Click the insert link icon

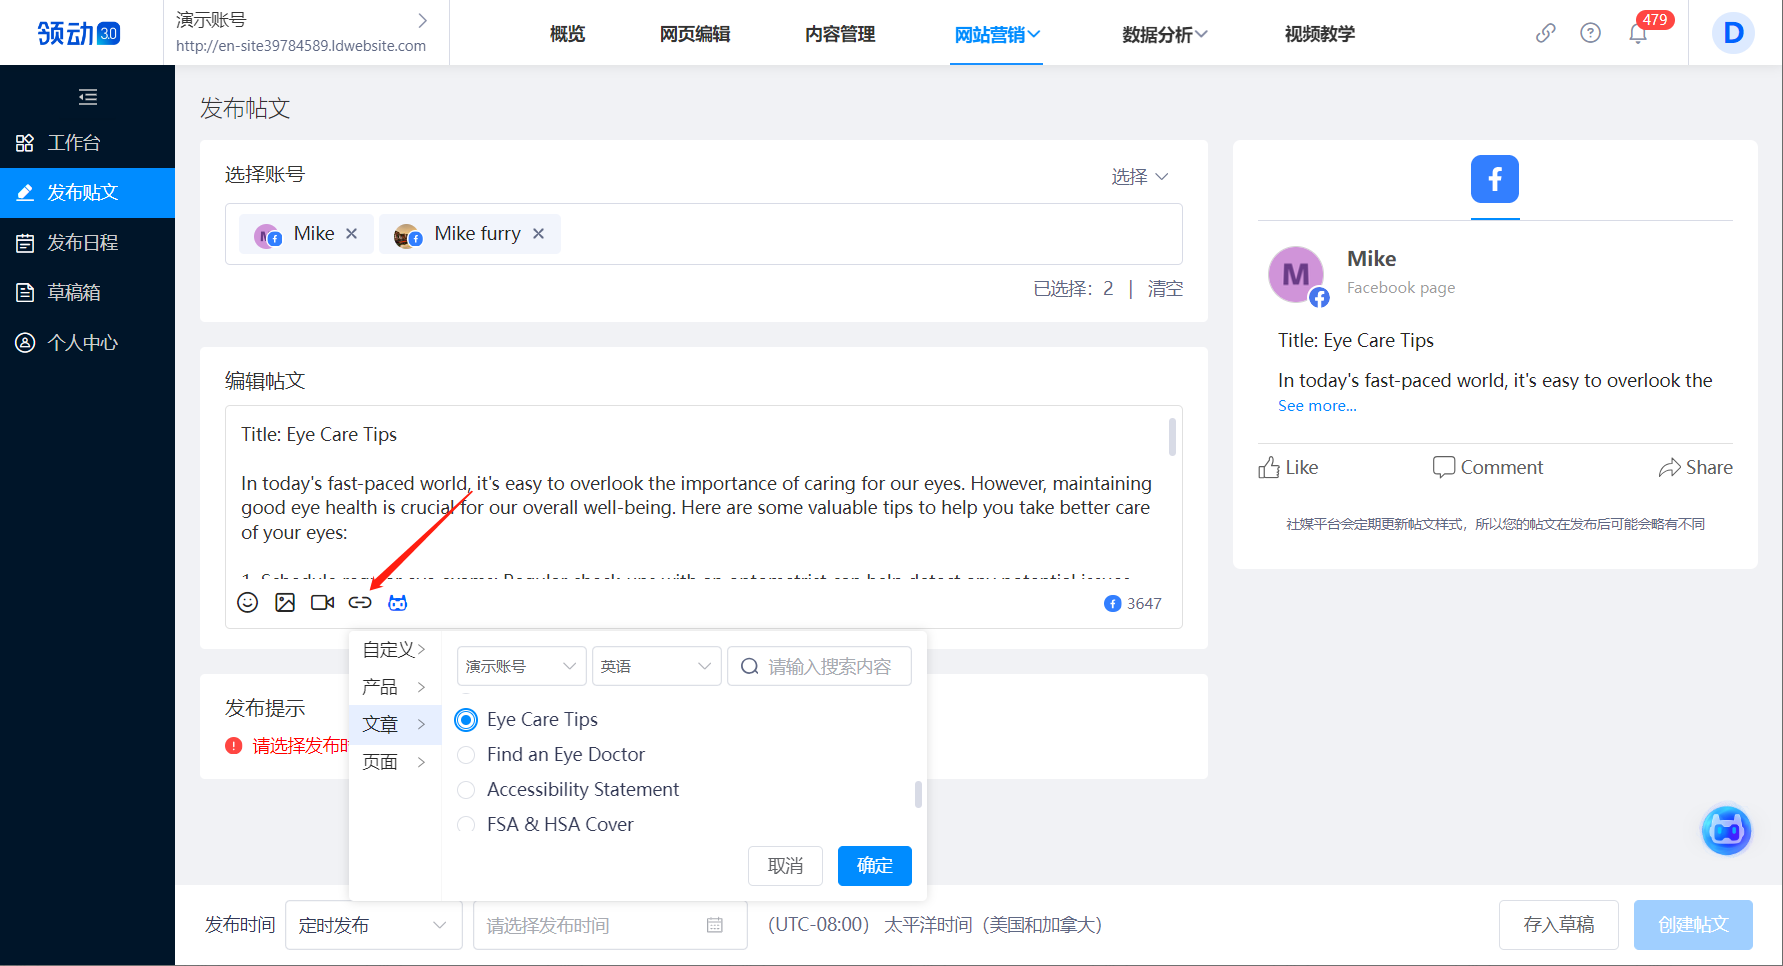click(360, 602)
